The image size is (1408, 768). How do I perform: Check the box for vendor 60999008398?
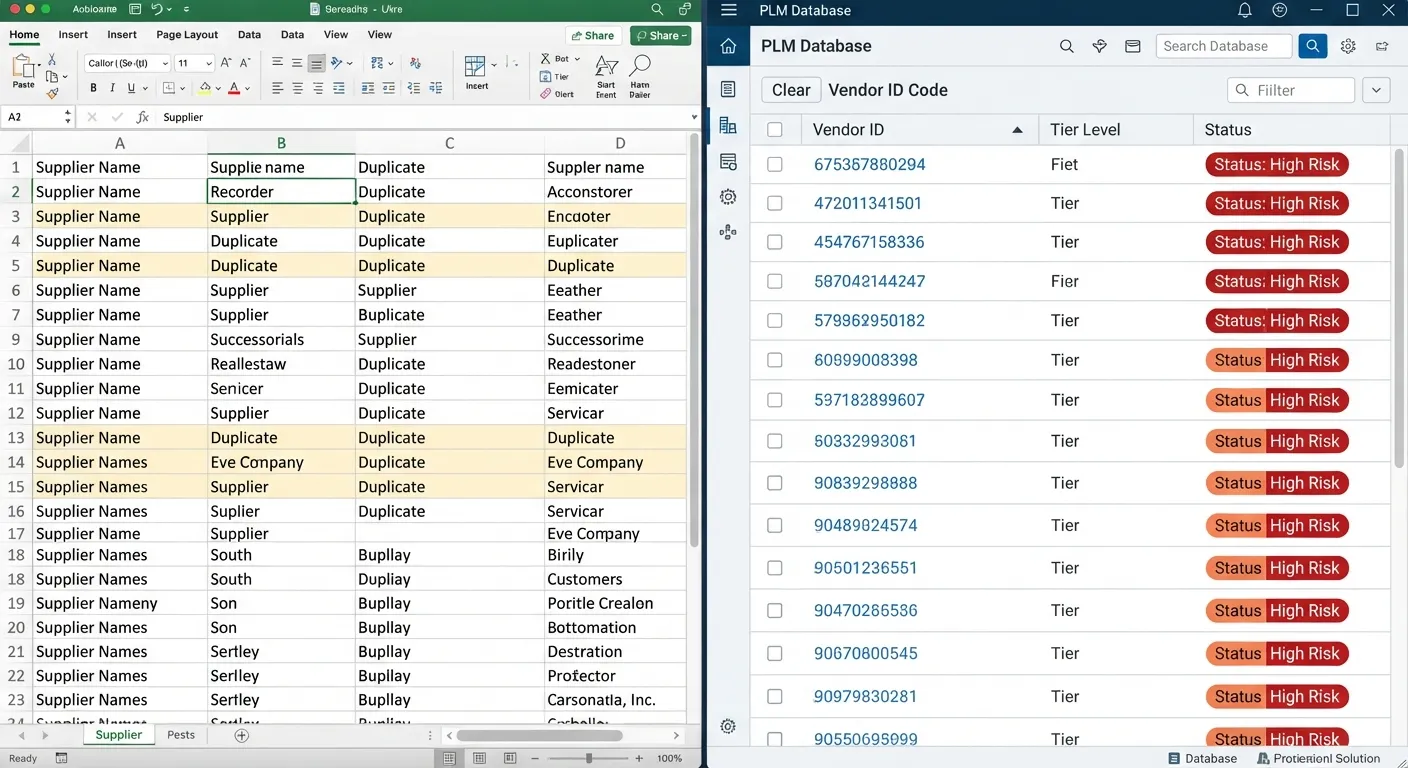click(x=775, y=360)
